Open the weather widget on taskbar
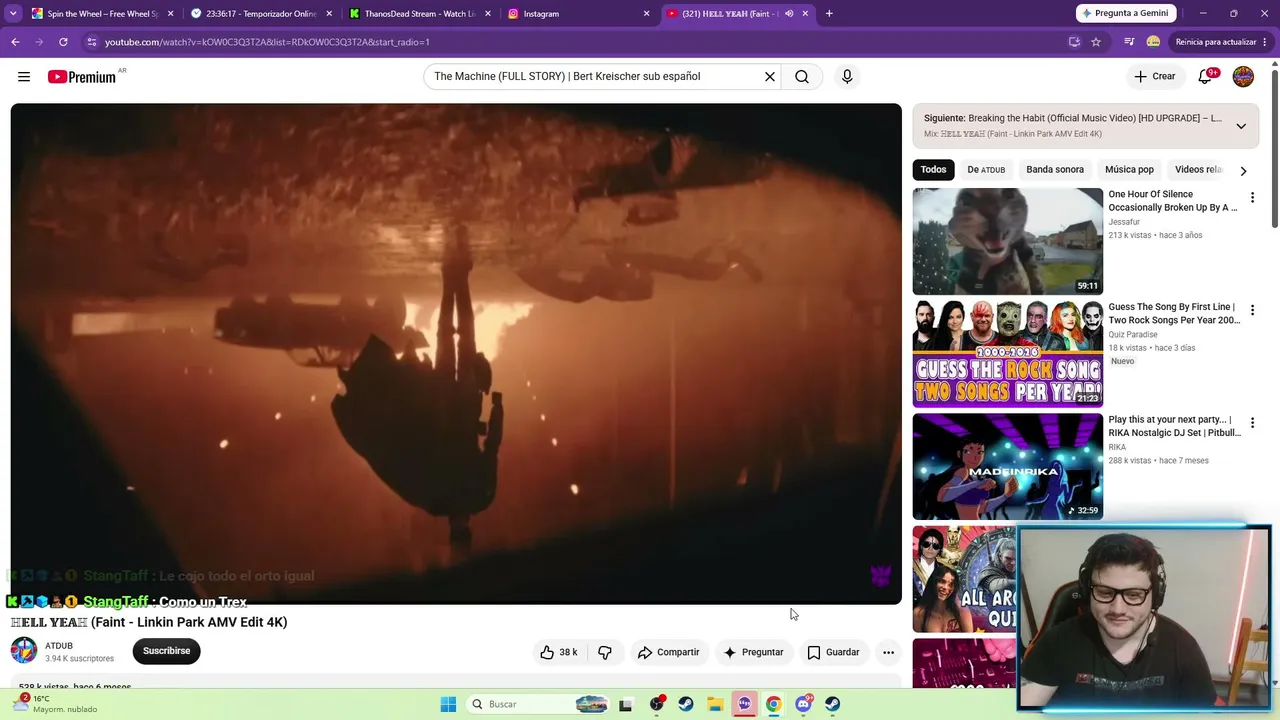This screenshot has width=1280, height=720. point(55,704)
